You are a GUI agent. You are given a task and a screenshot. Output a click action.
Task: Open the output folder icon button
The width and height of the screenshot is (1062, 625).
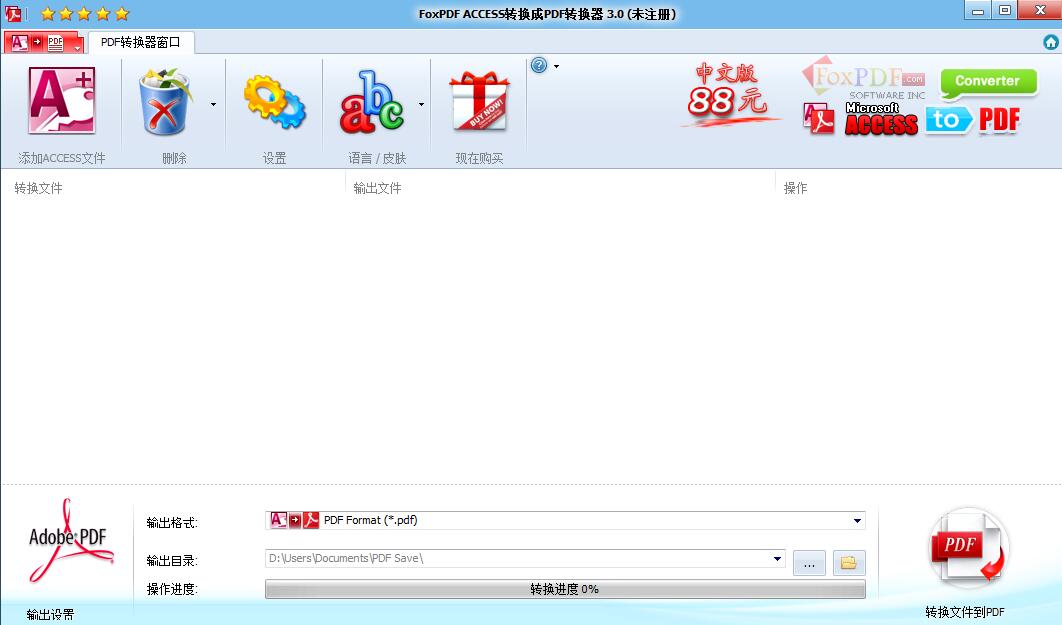[849, 563]
